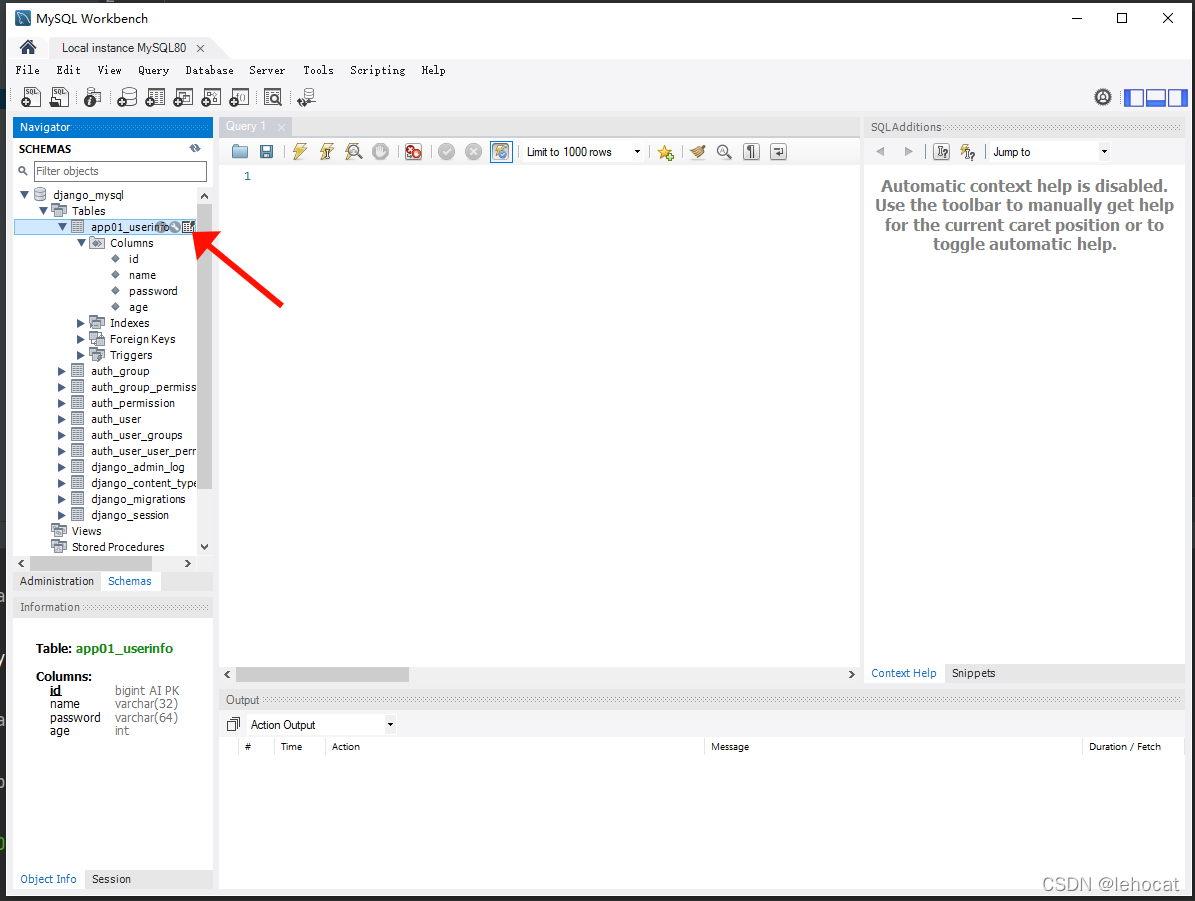The height and width of the screenshot is (901, 1195).
Task: Toggle invisible characters pilcrow button
Action: (751, 152)
